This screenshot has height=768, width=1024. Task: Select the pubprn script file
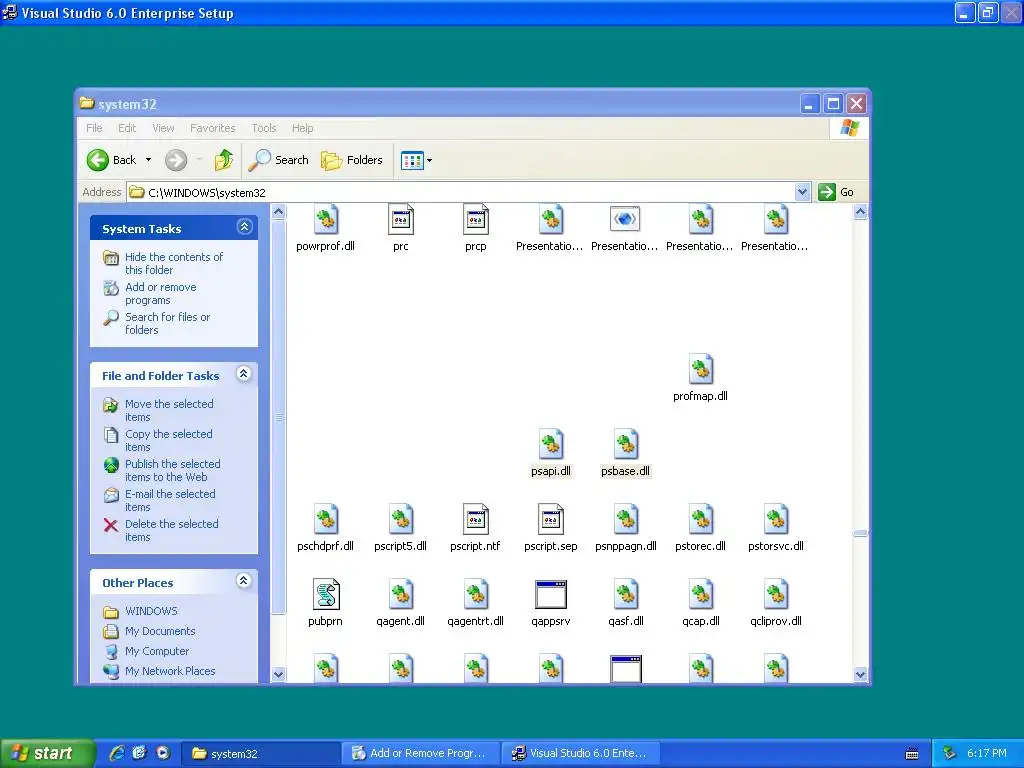coord(326,603)
